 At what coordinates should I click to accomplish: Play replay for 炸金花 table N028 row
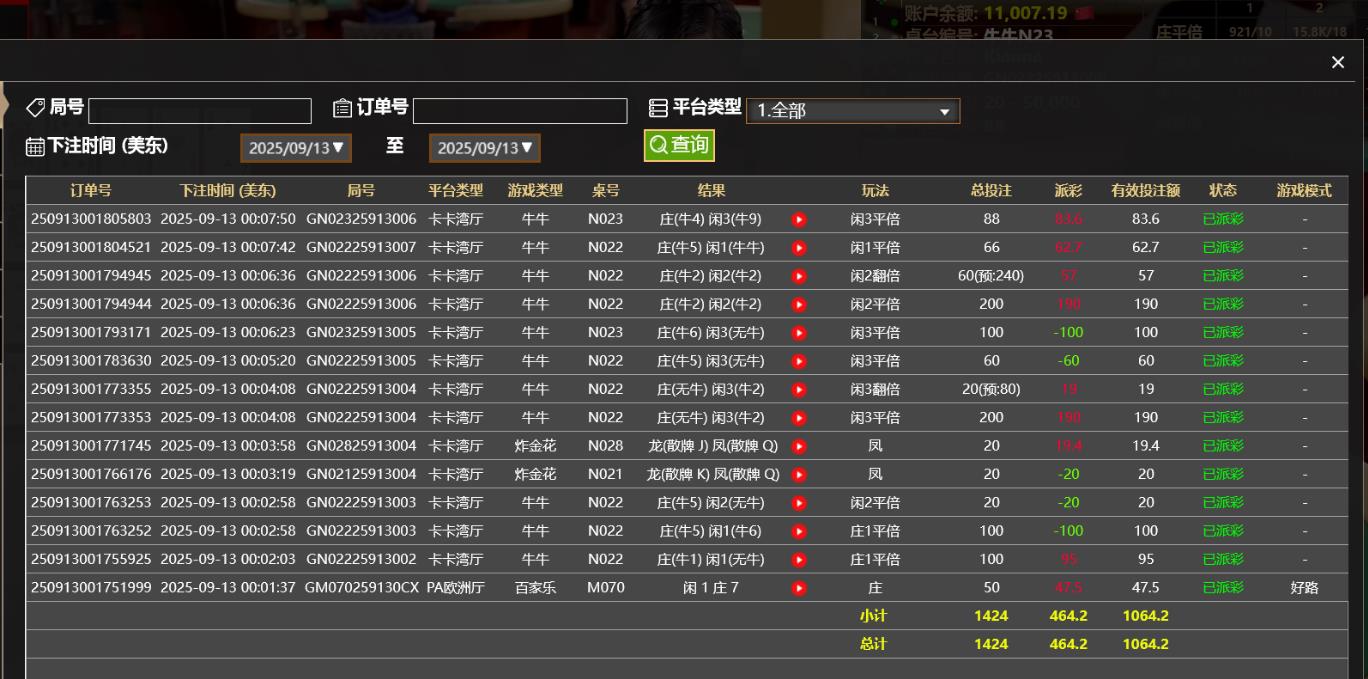(x=799, y=446)
